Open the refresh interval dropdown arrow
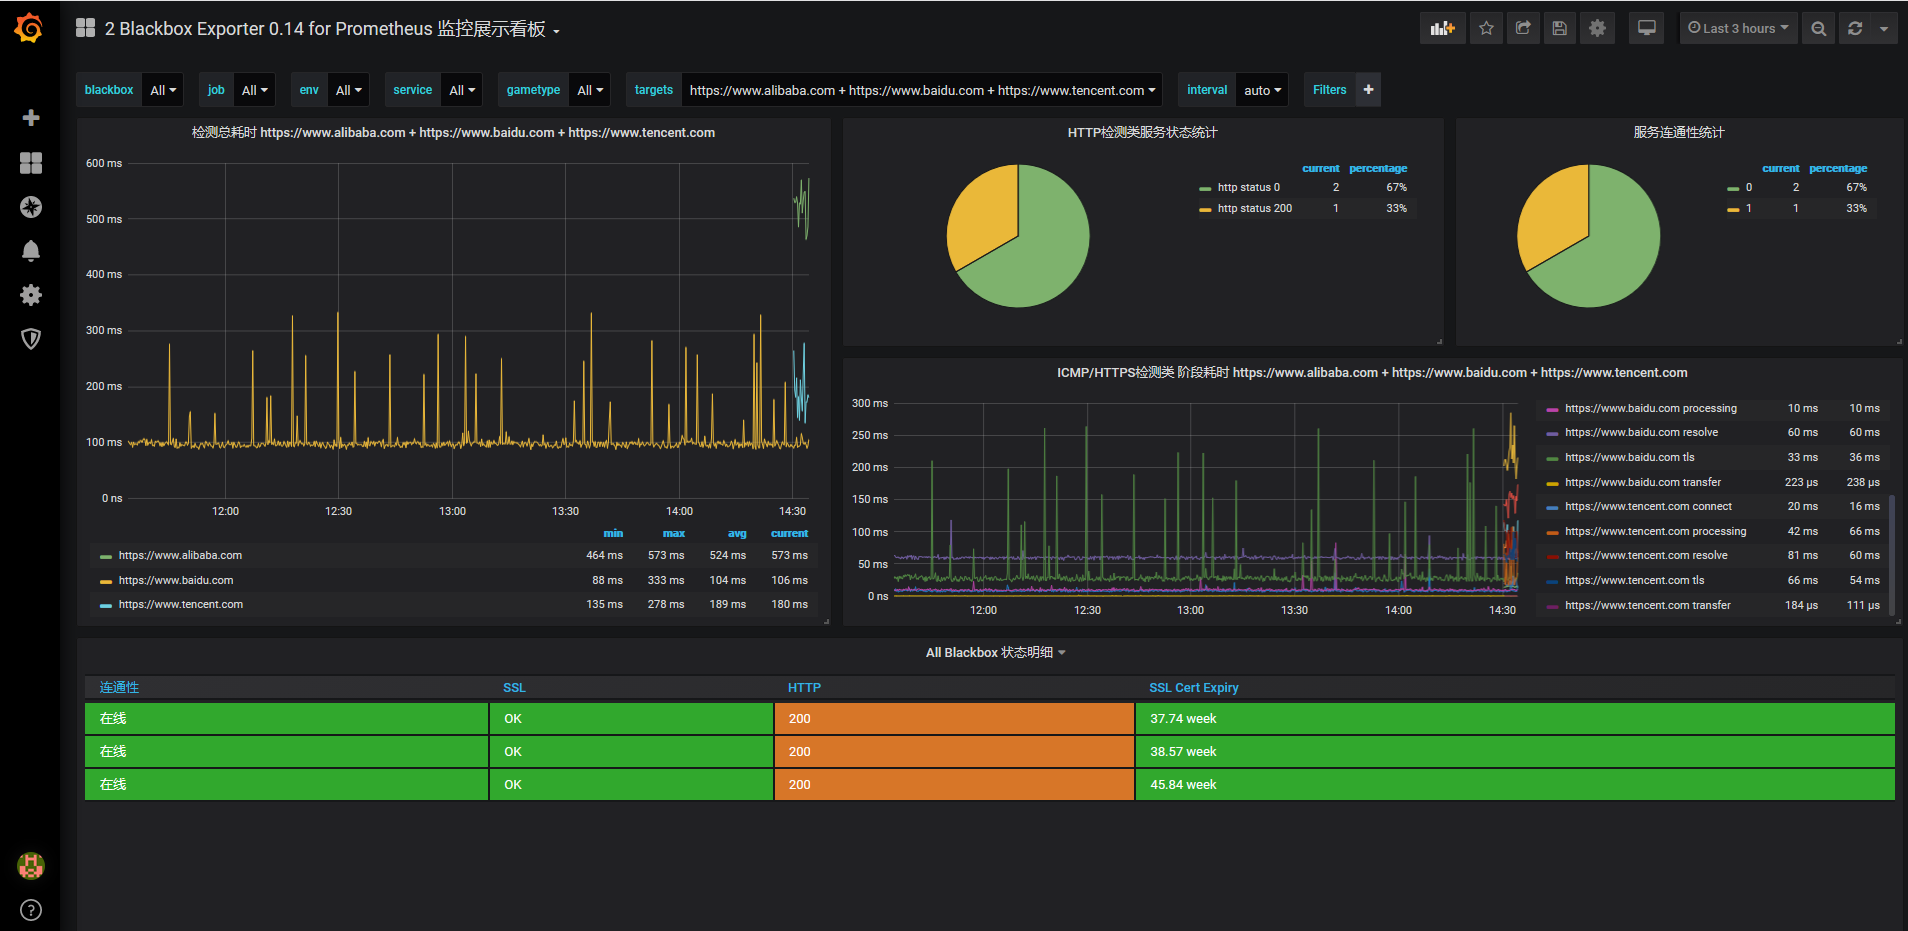This screenshot has width=1908, height=931. (x=1884, y=28)
